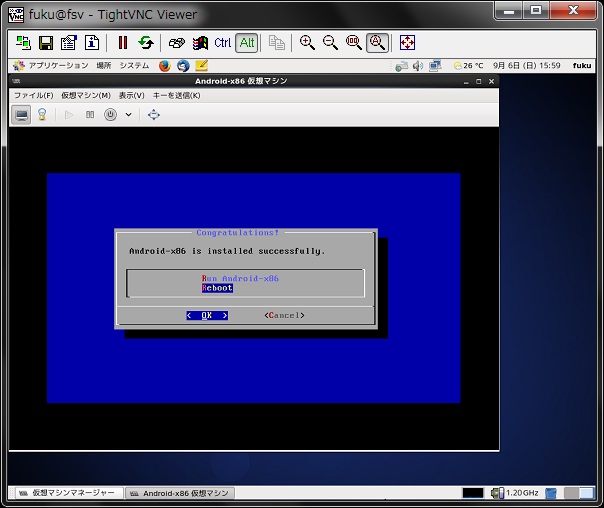Switch to full screen mode icon
The width and height of the screenshot is (604, 508).
click(407, 43)
